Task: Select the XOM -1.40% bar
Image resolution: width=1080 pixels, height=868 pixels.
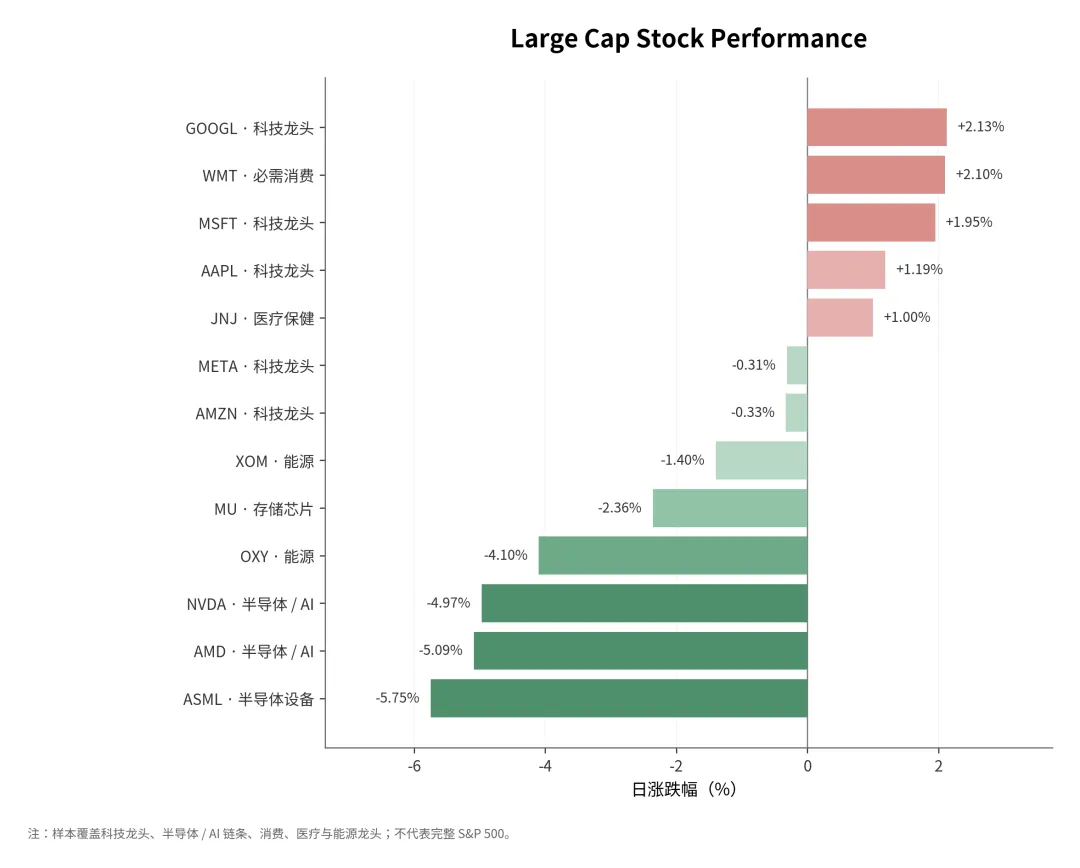Action: (x=761, y=460)
